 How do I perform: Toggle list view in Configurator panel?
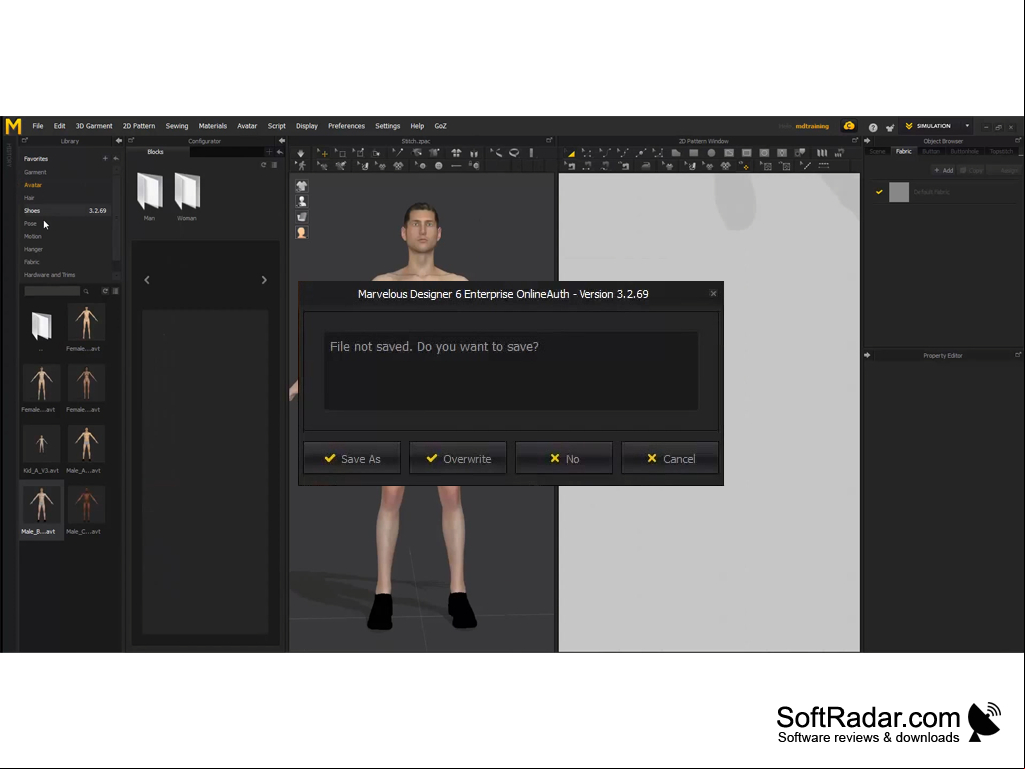pos(274,165)
